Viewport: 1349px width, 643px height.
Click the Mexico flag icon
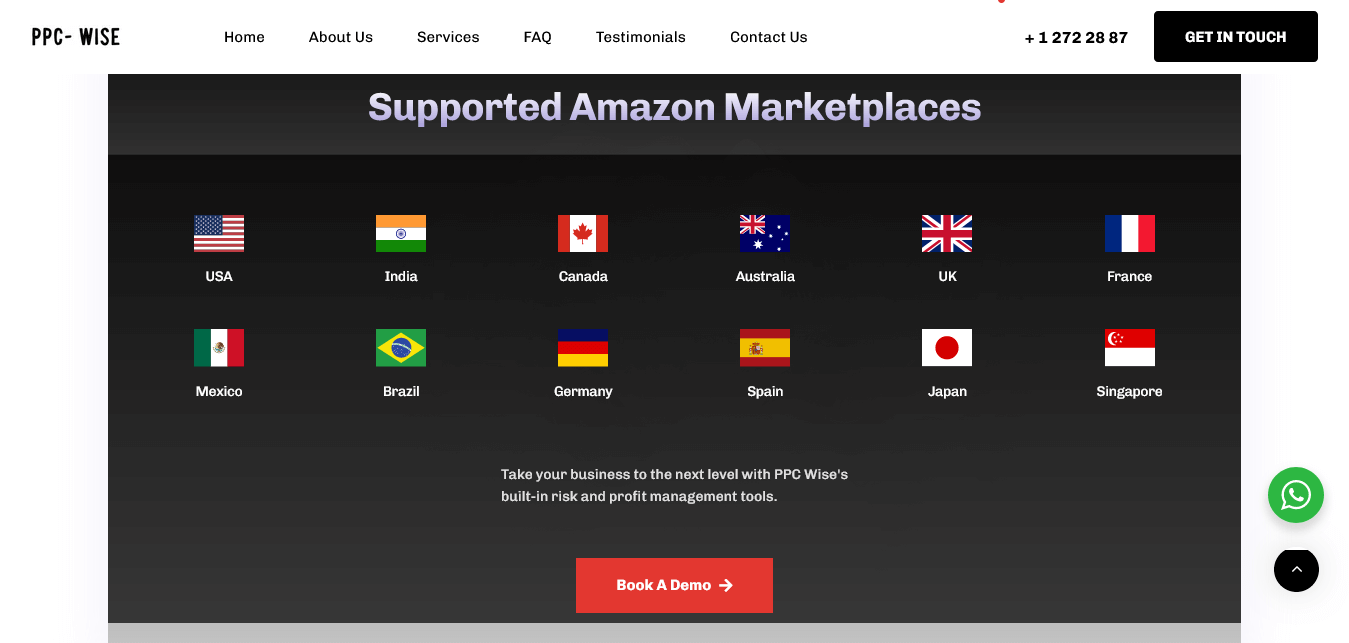pyautogui.click(x=219, y=348)
